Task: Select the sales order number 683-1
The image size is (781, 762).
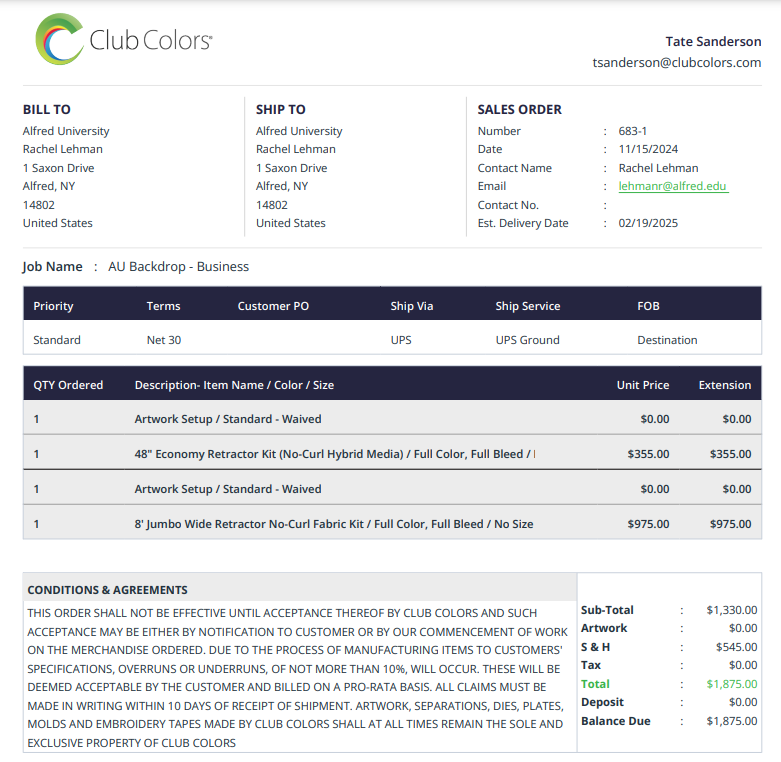Action: [632, 131]
